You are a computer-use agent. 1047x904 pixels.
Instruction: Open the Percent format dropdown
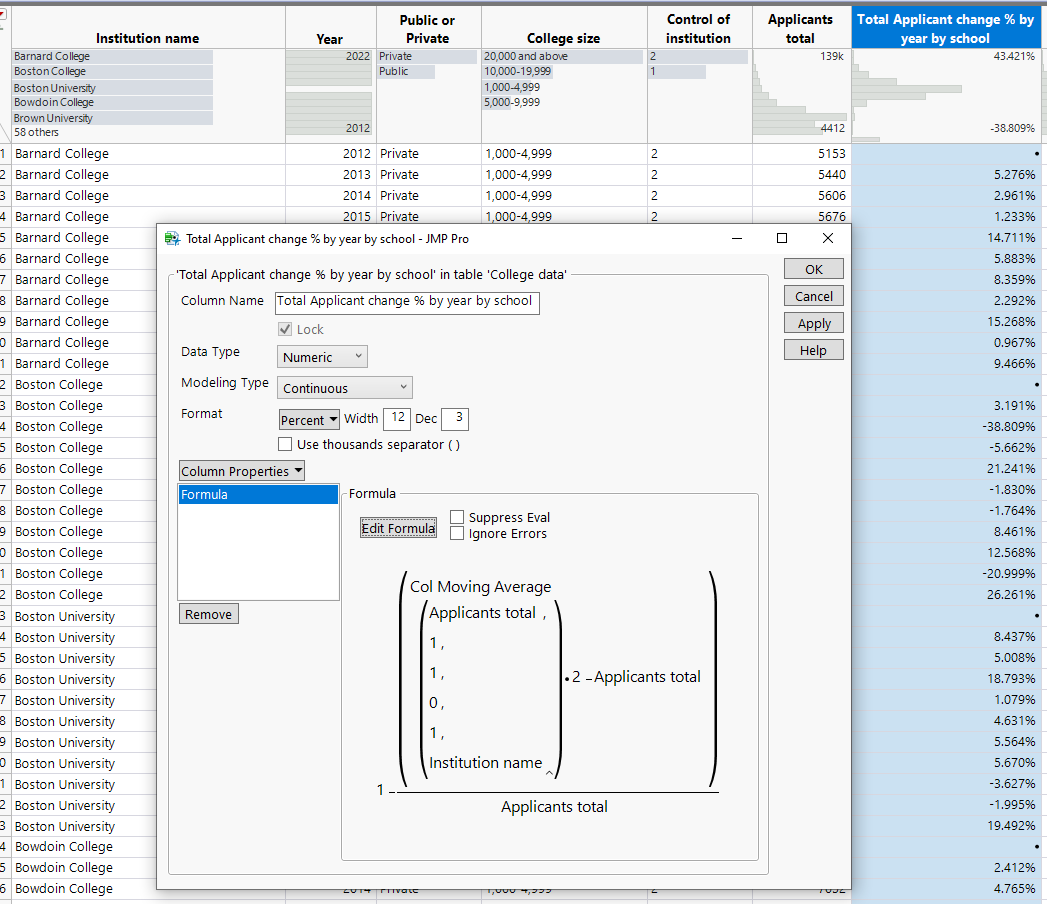(308, 419)
